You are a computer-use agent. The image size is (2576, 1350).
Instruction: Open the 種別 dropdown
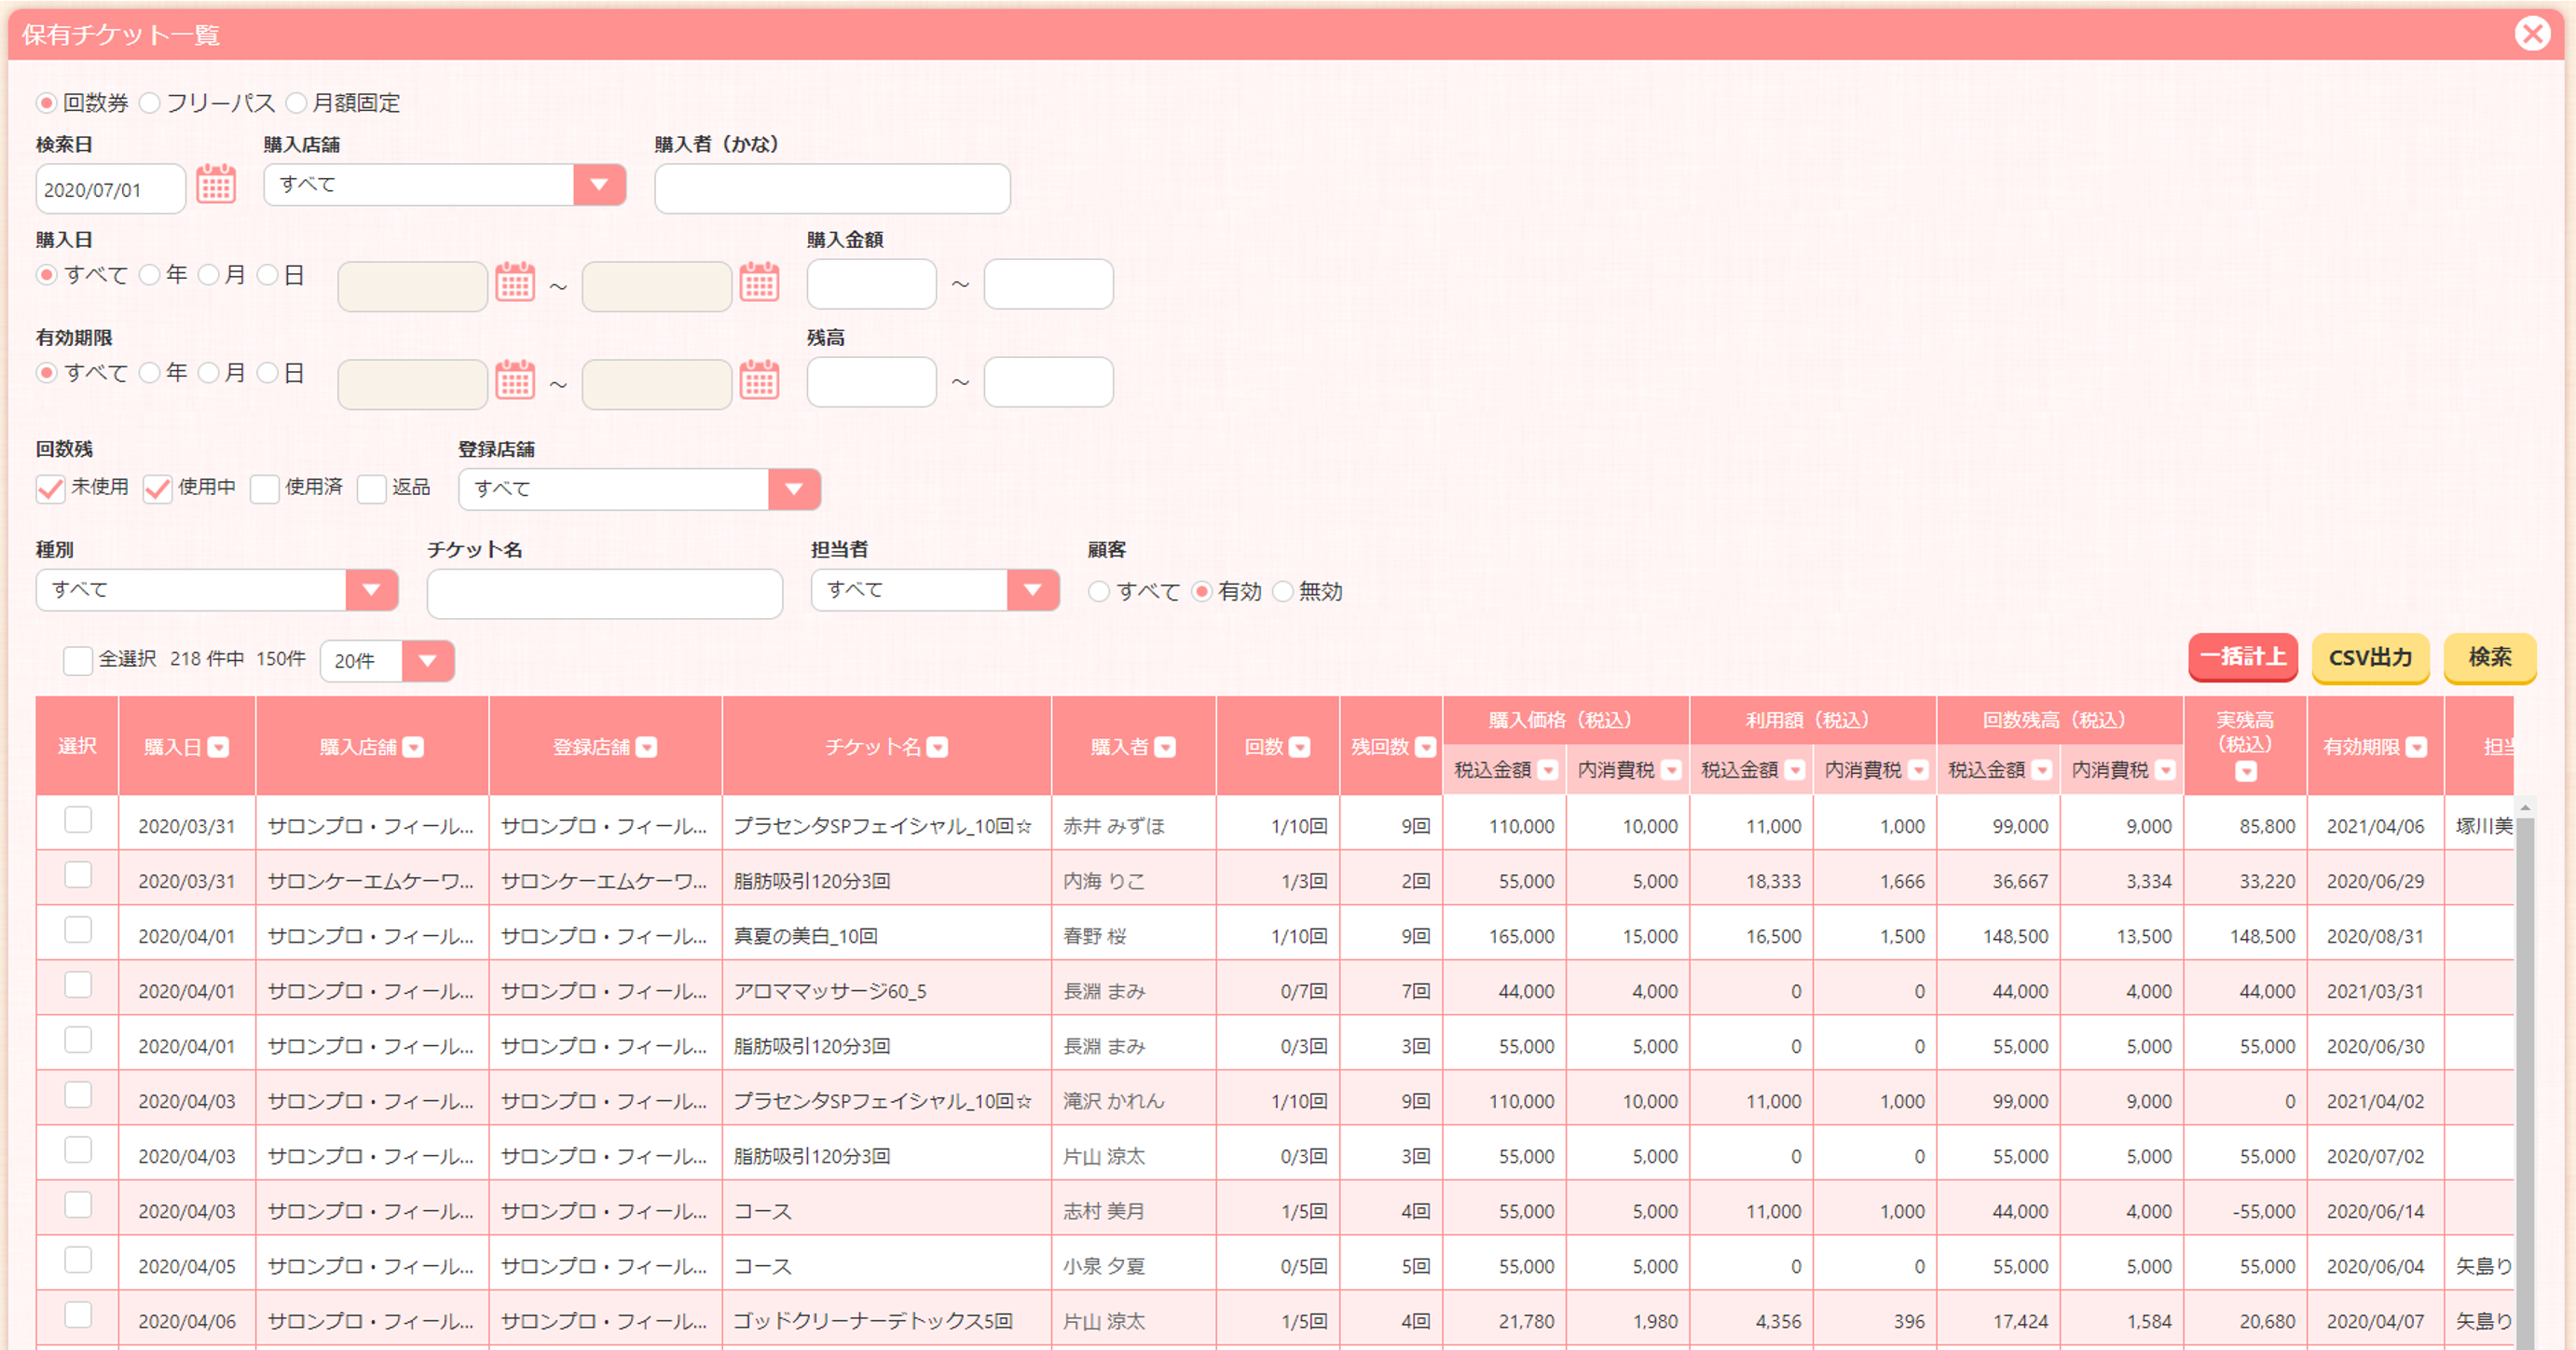pyautogui.click(x=216, y=590)
